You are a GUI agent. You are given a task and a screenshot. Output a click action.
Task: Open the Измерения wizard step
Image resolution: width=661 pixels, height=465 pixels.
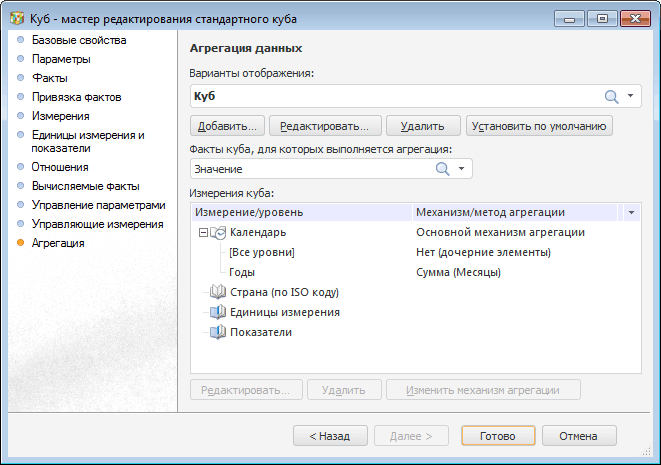[60, 116]
